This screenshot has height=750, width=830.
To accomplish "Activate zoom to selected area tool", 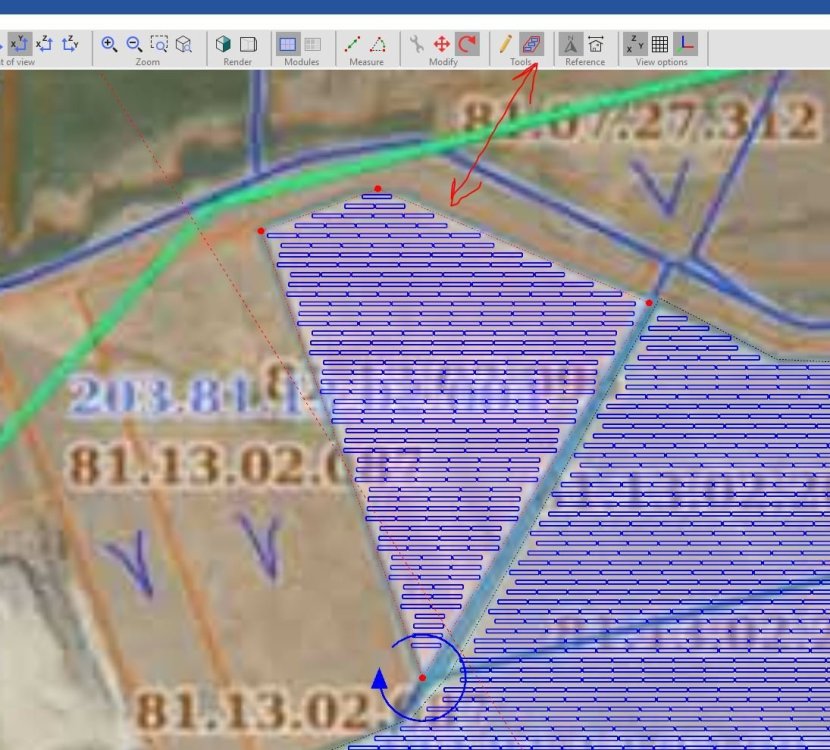I will pyautogui.click(x=159, y=44).
